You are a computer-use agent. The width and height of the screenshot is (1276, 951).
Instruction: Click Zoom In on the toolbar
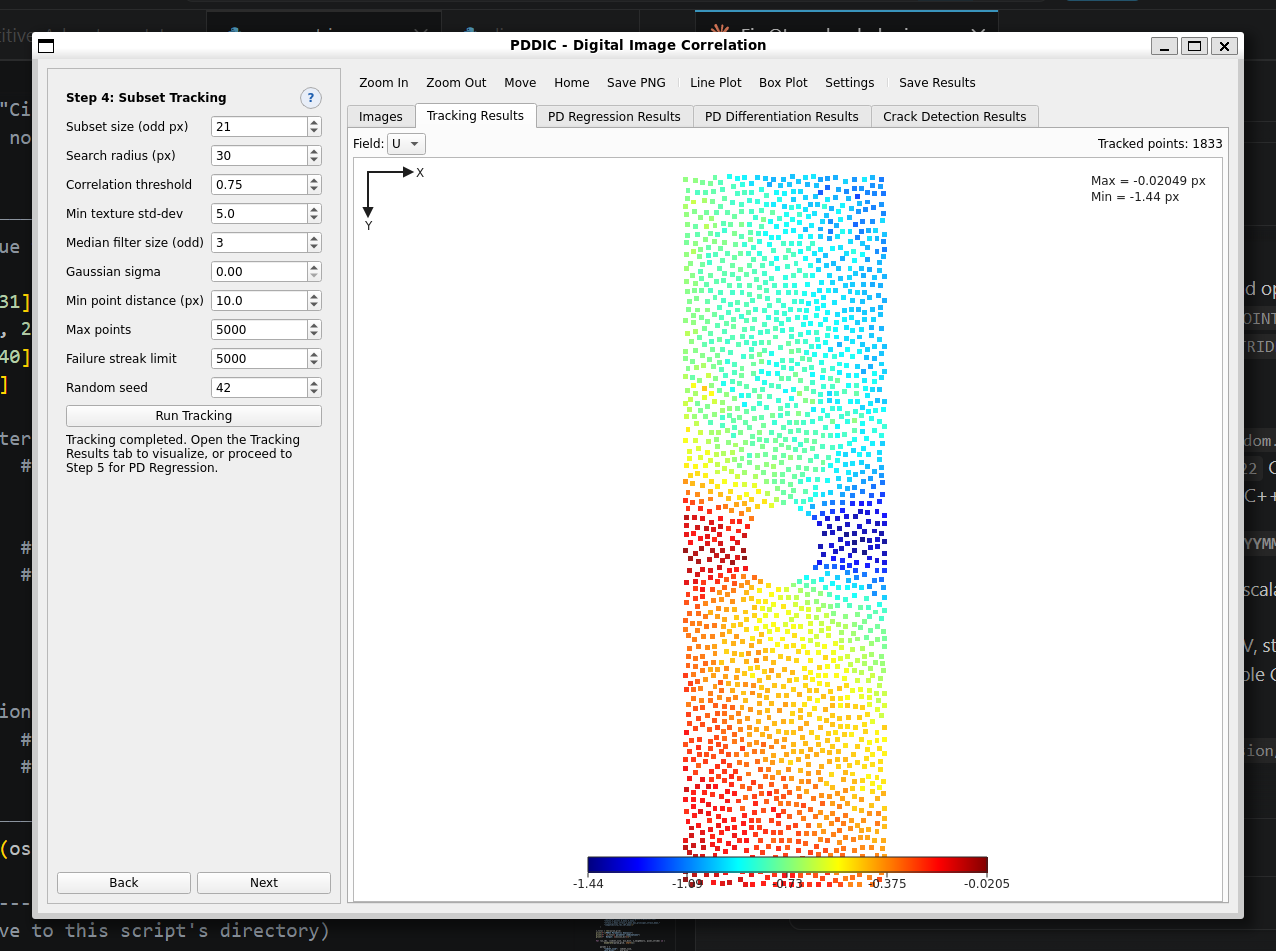pyautogui.click(x=384, y=83)
